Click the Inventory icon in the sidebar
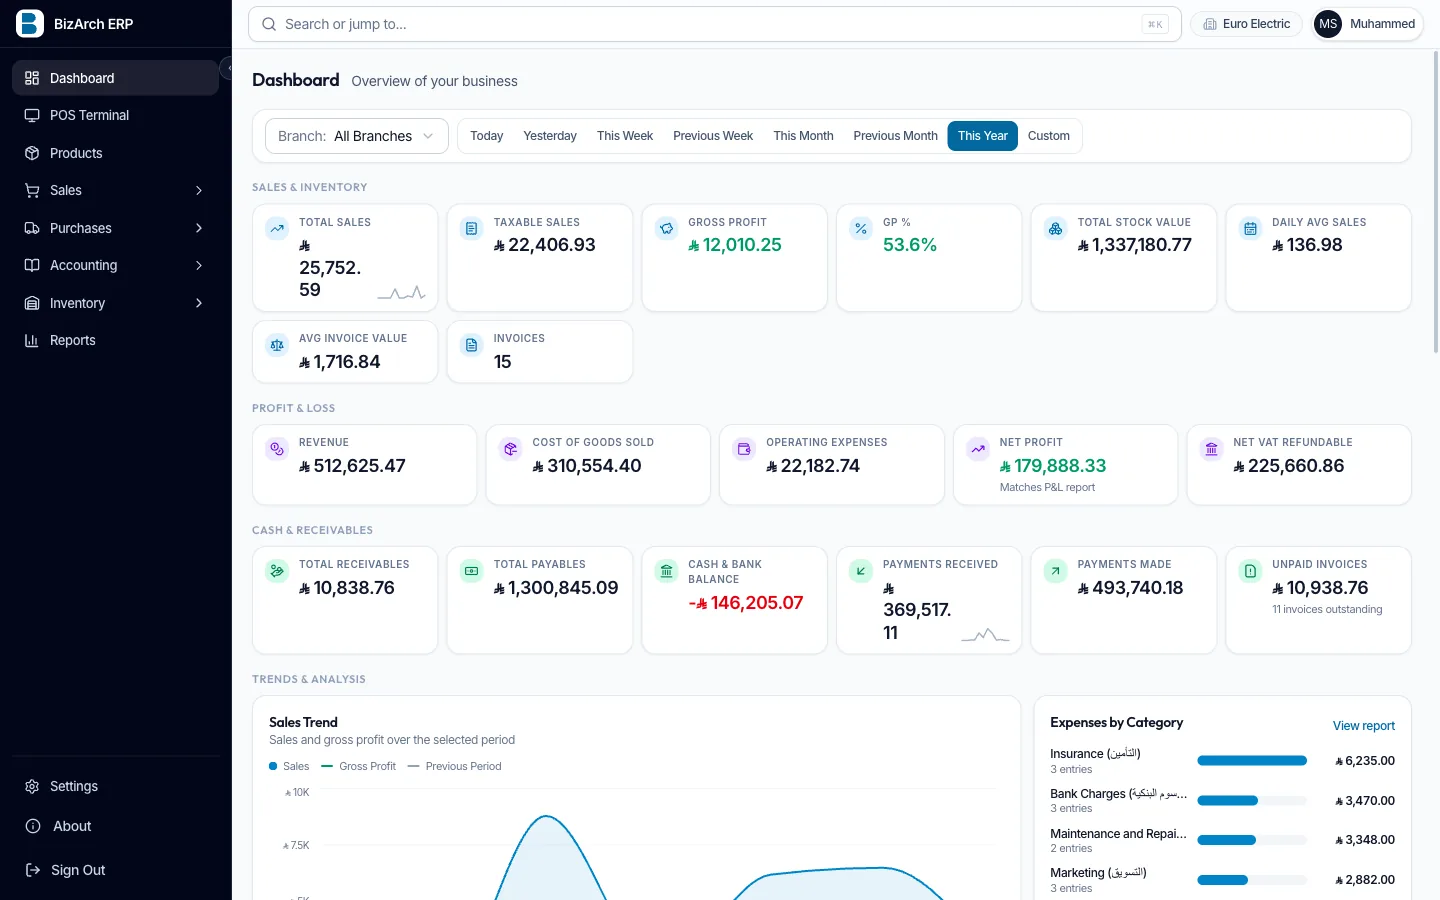Image resolution: width=1440 pixels, height=900 pixels. coord(32,303)
